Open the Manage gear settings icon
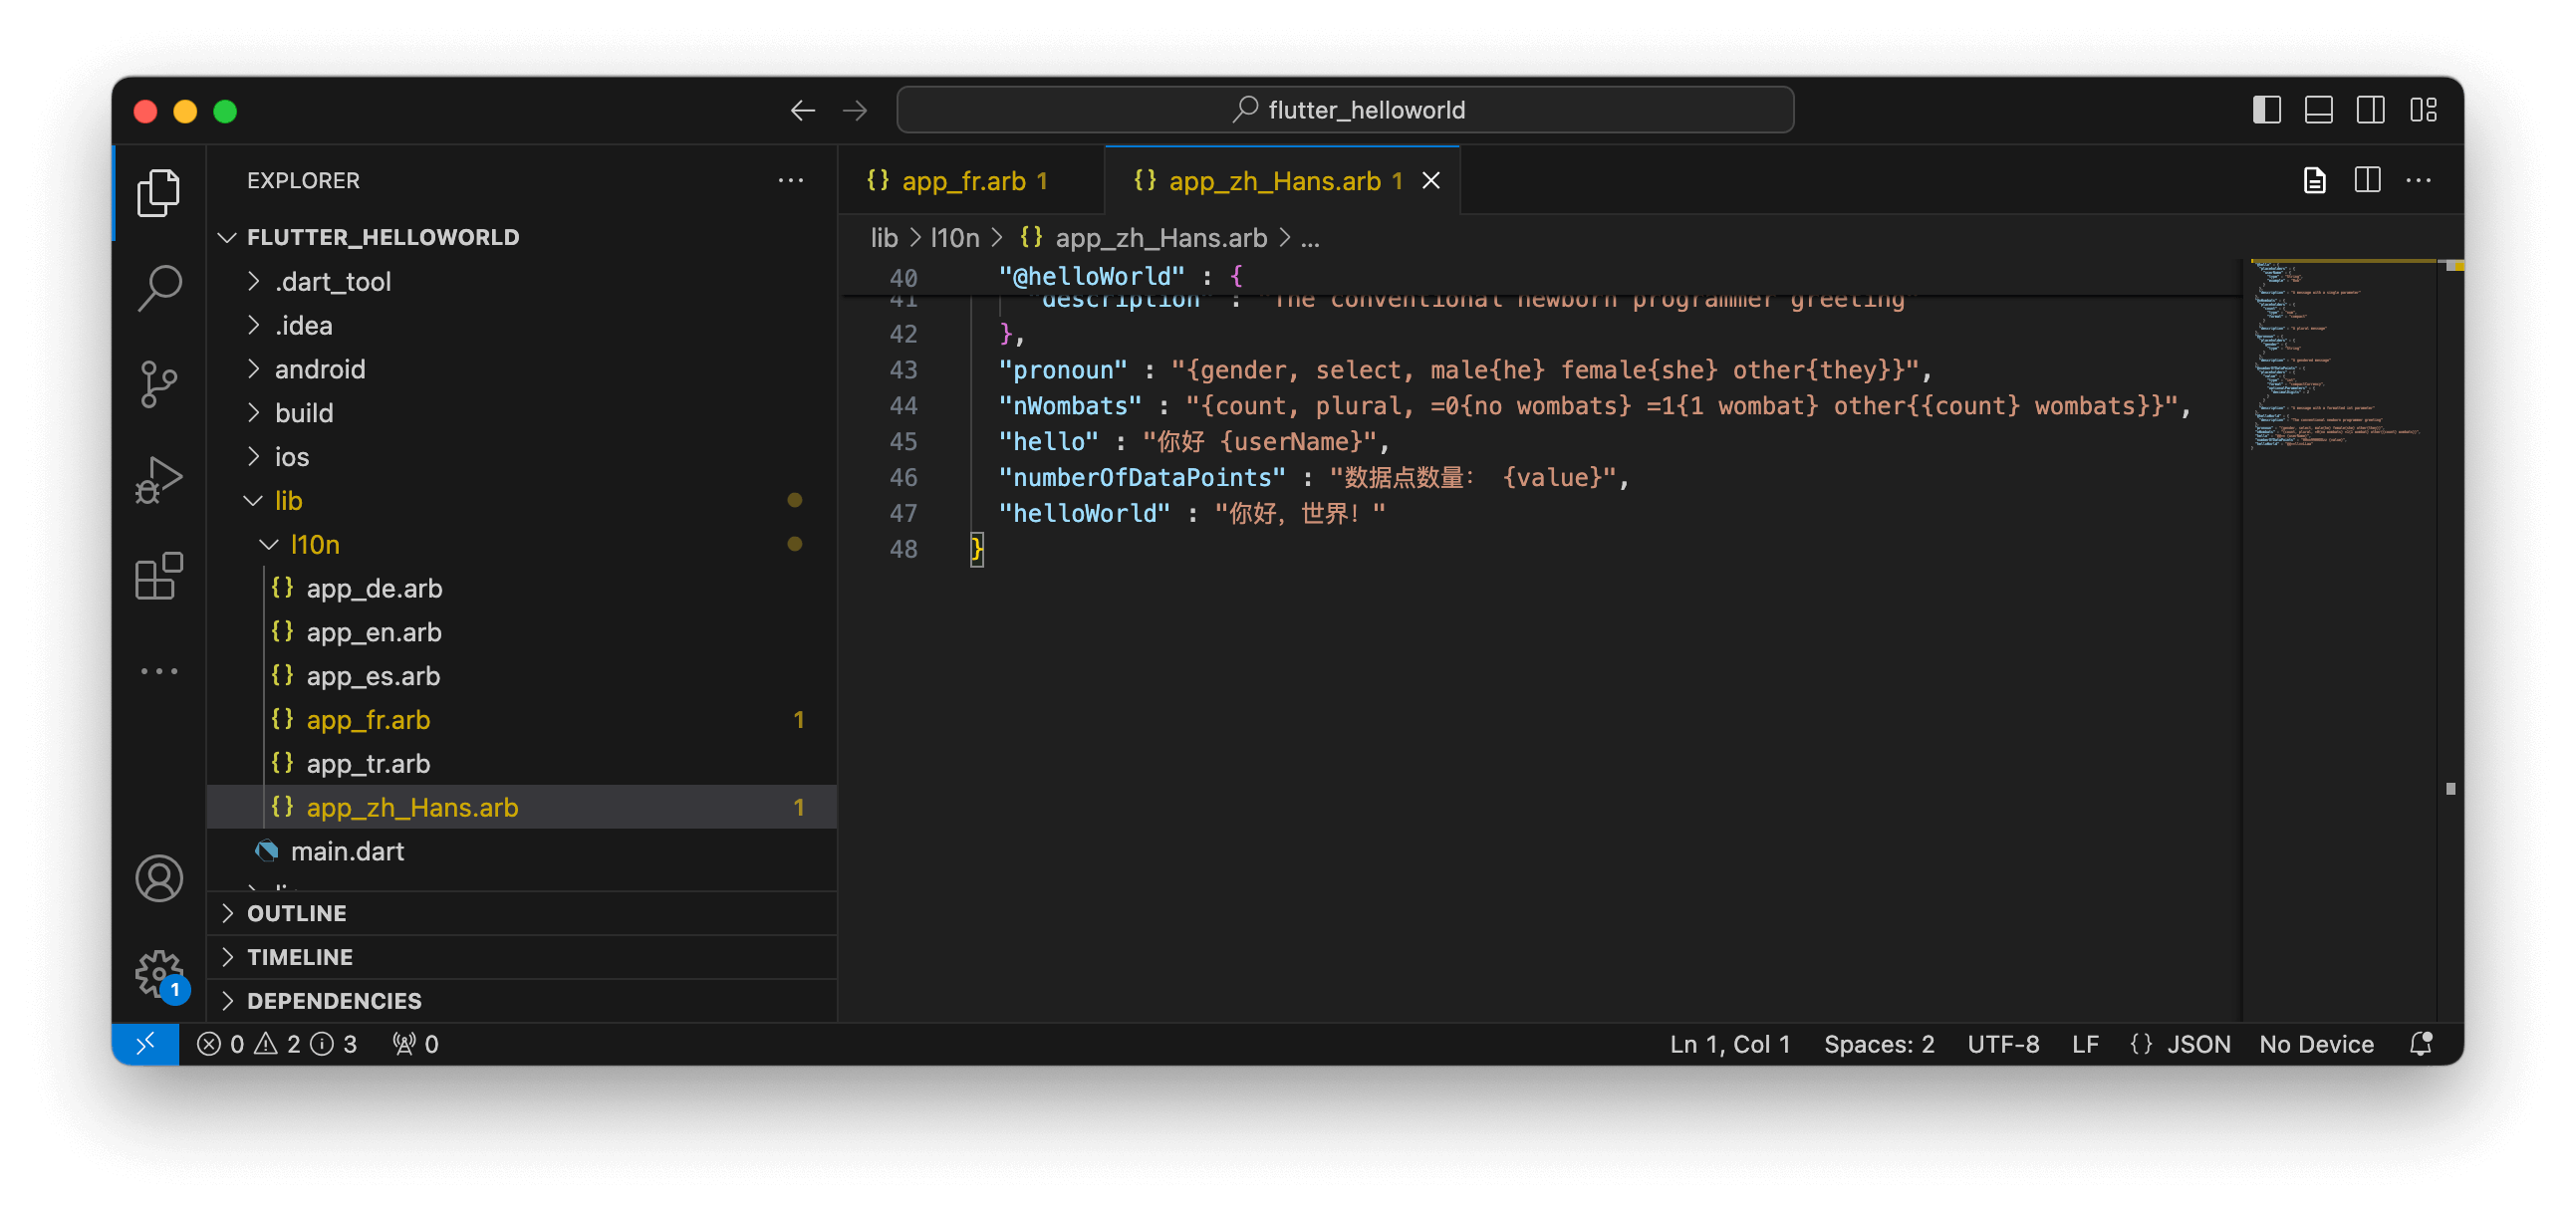 click(x=158, y=972)
